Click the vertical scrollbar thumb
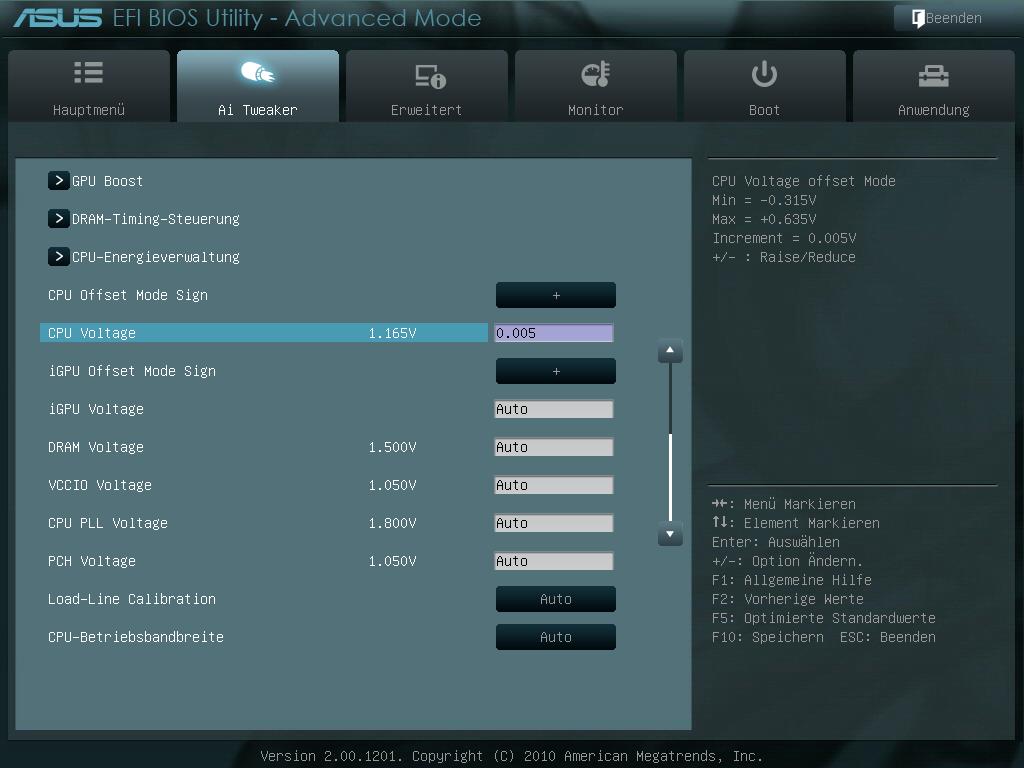The width and height of the screenshot is (1024, 768). [670, 476]
